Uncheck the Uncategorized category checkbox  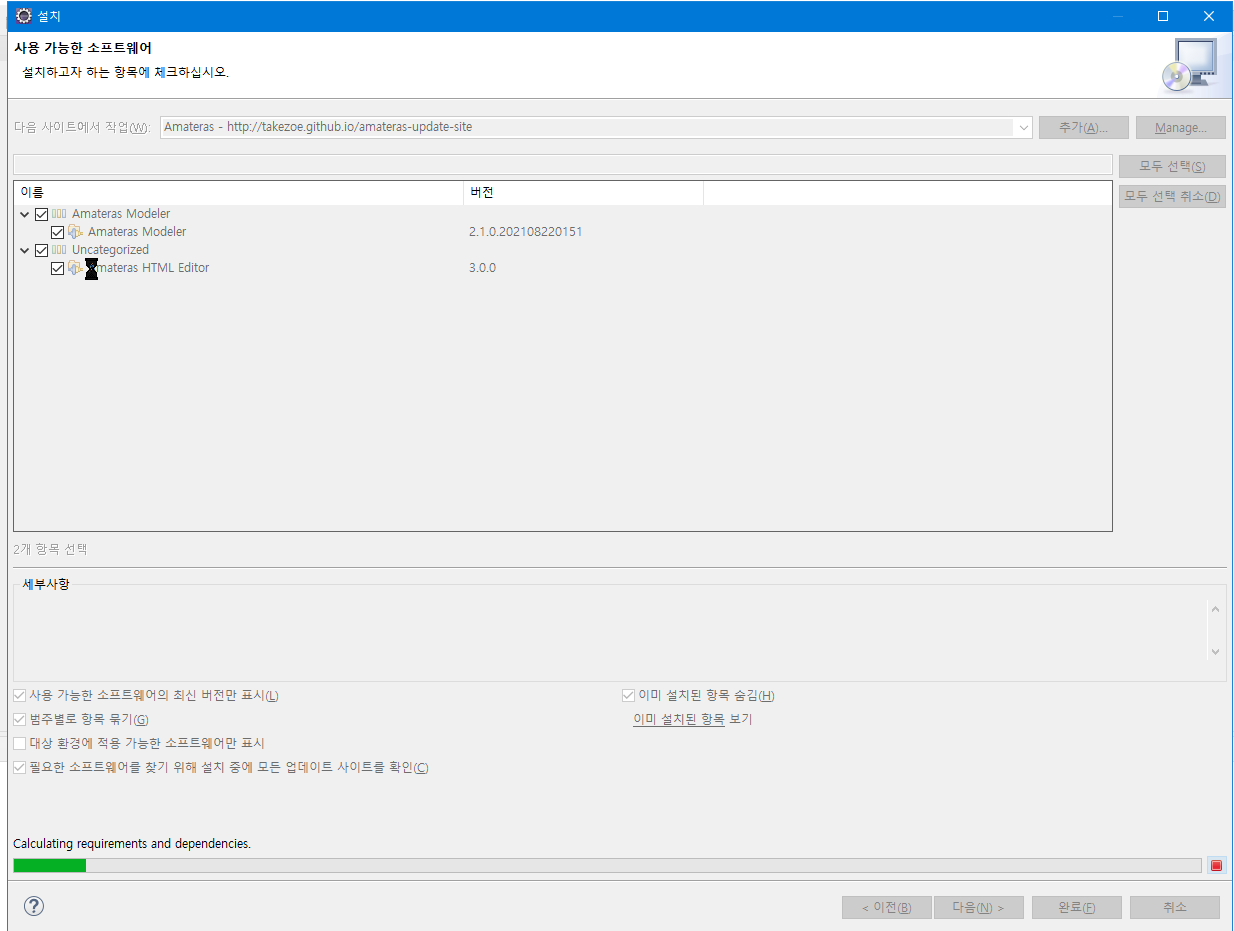pyautogui.click(x=41, y=250)
